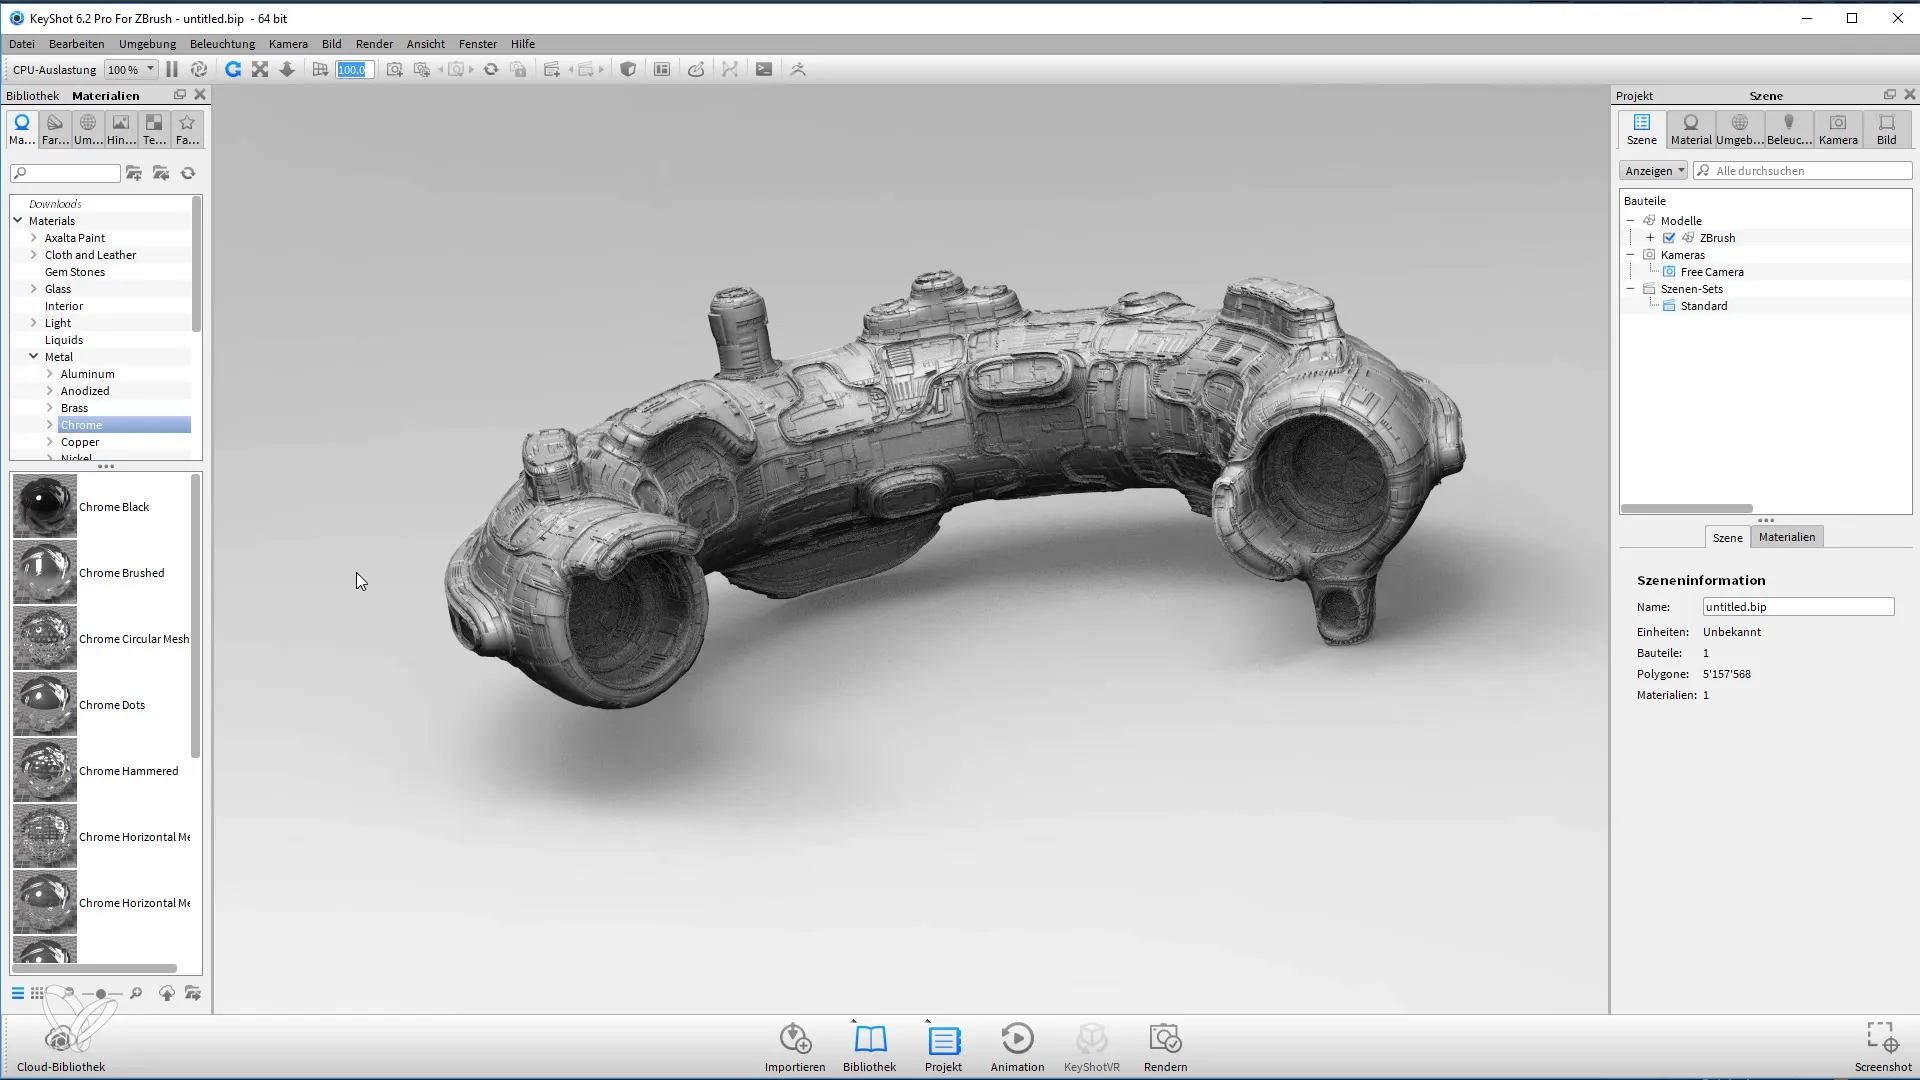Expand the Metal materials category
The width and height of the screenshot is (1920, 1080).
tap(33, 356)
